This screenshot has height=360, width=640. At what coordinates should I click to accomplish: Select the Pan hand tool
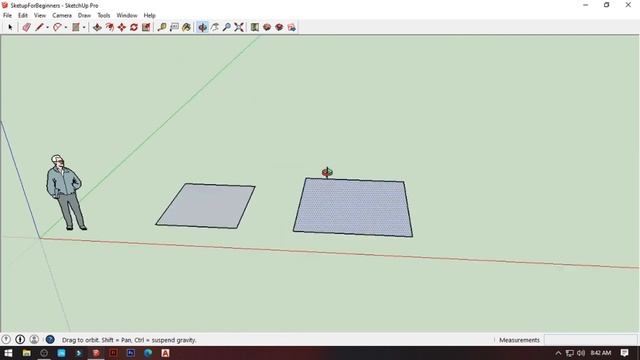(215, 27)
